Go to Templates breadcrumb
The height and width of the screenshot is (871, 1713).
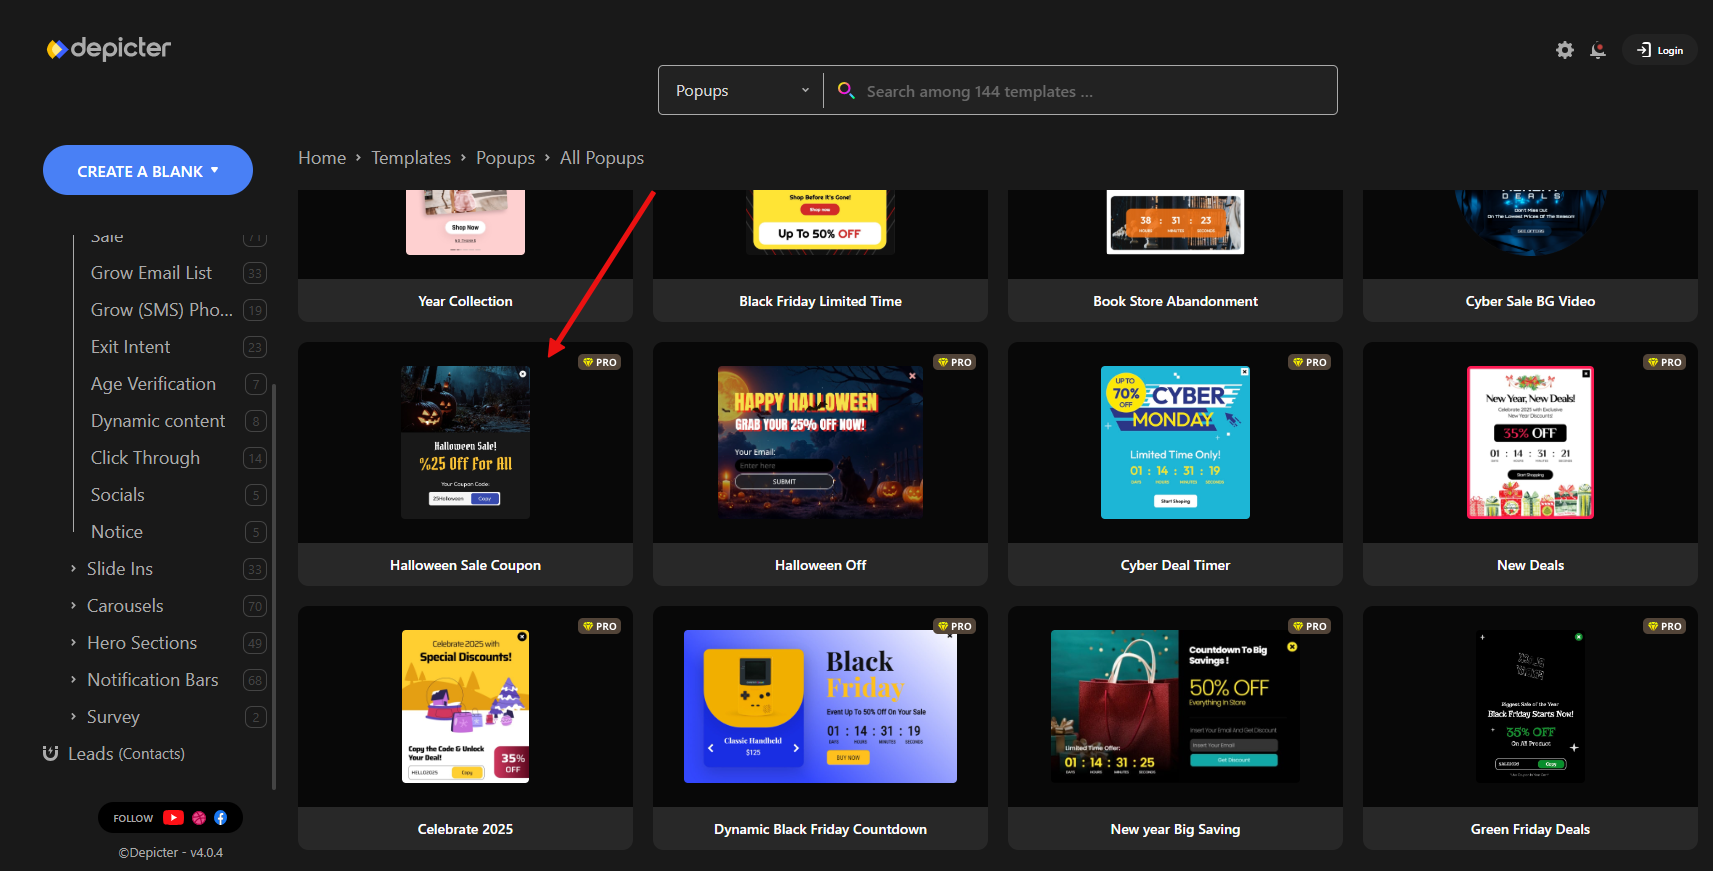point(411,158)
